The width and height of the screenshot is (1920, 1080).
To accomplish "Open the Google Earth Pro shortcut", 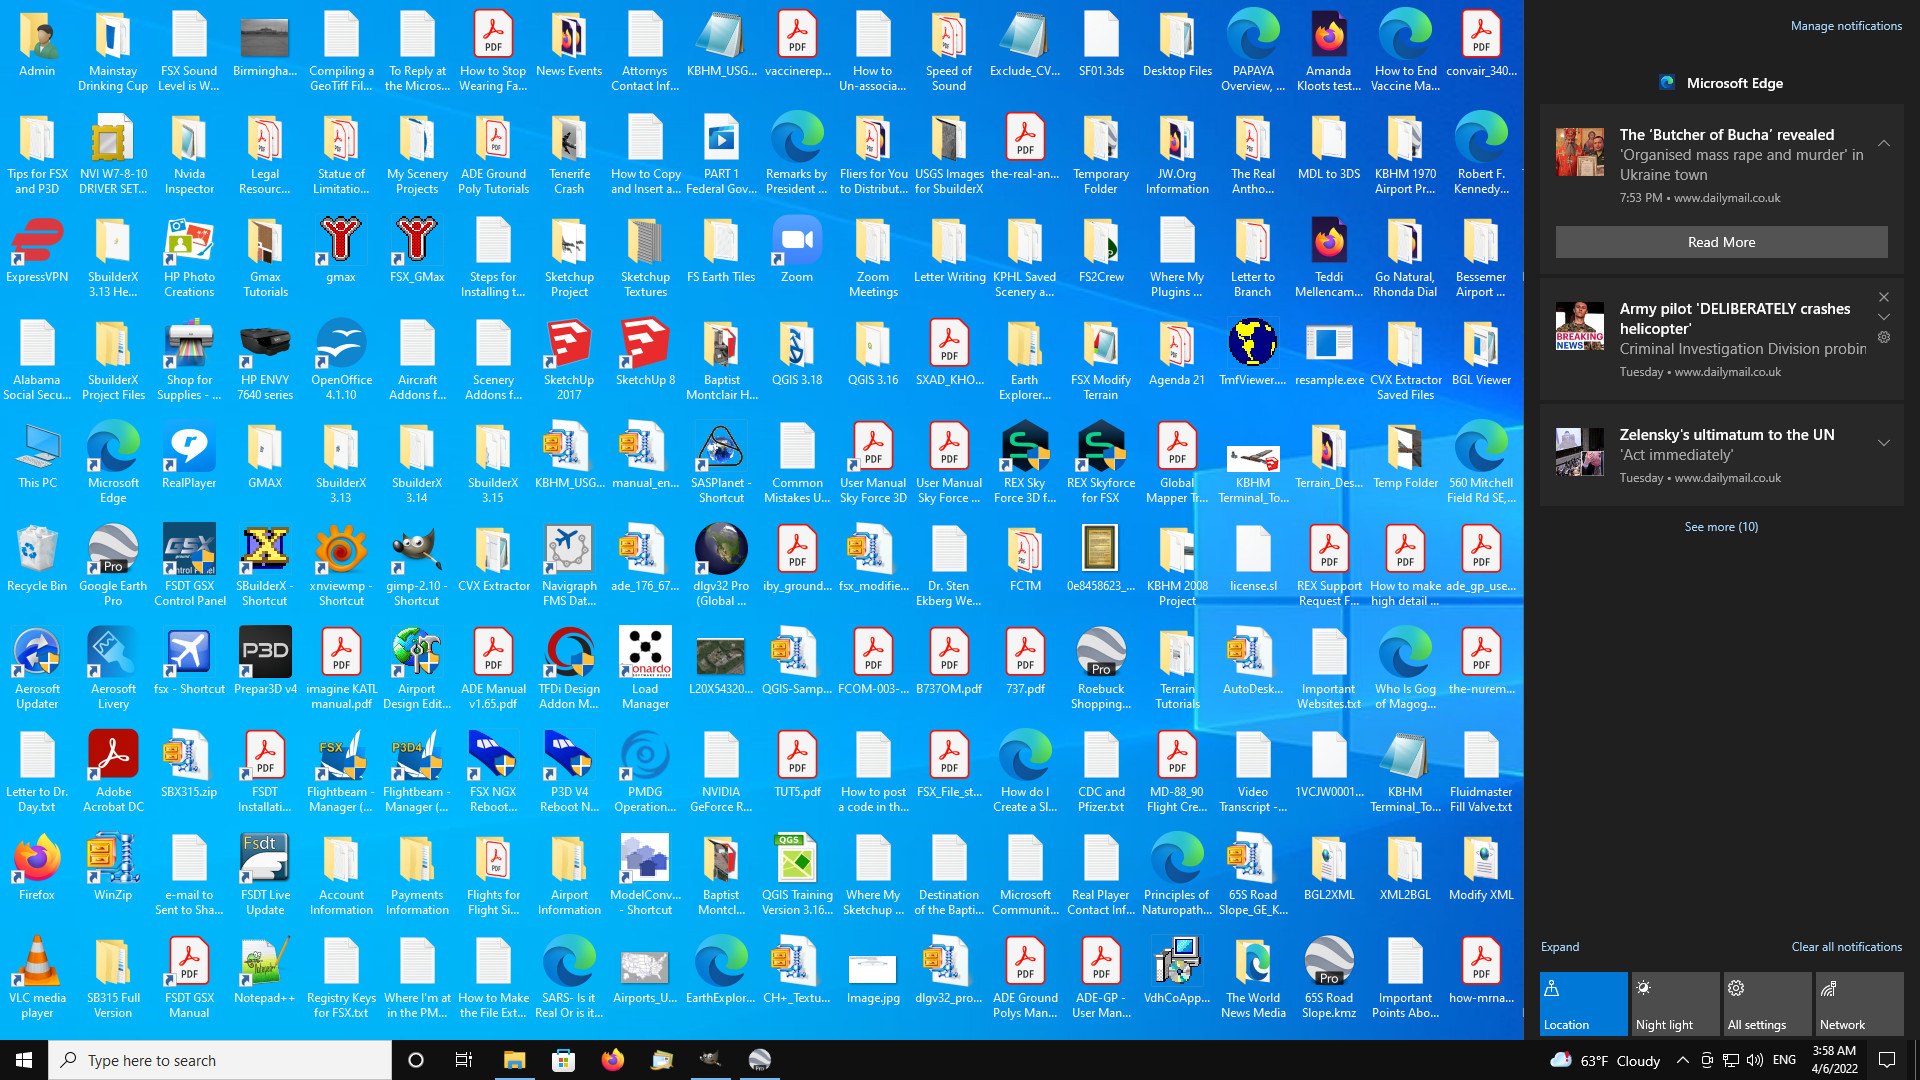I will [113, 564].
